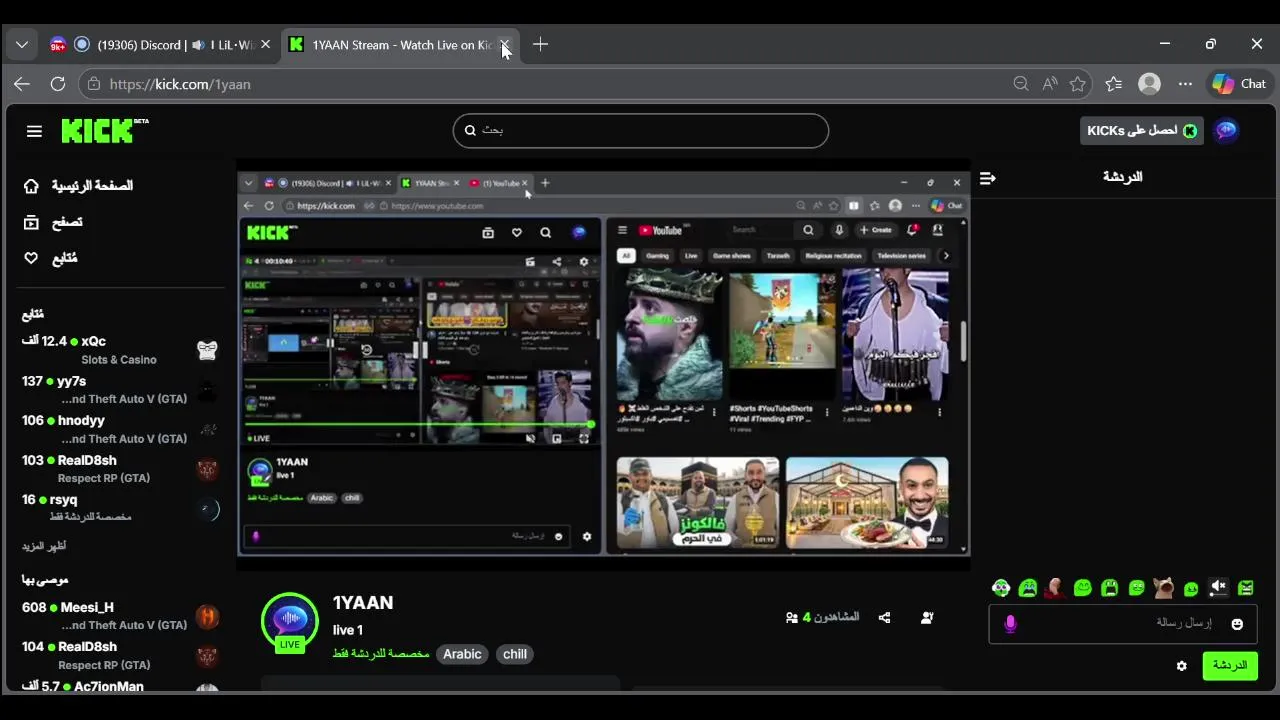Open the user avatar menu on the Kick header
Screen dimensions: 1280x720
pyautogui.click(x=1226, y=131)
